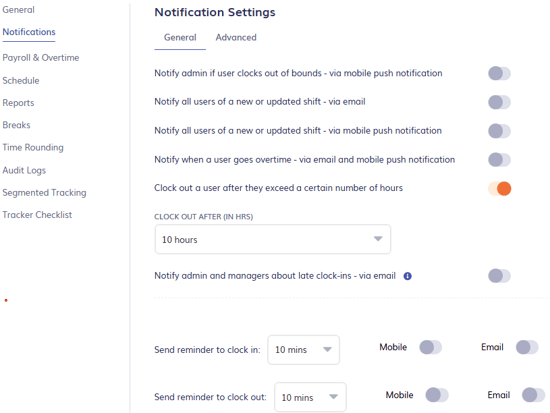Viewport: 550px width, 413px height.
Task: Open clock in reminder minutes dropdown
Action: point(303,349)
